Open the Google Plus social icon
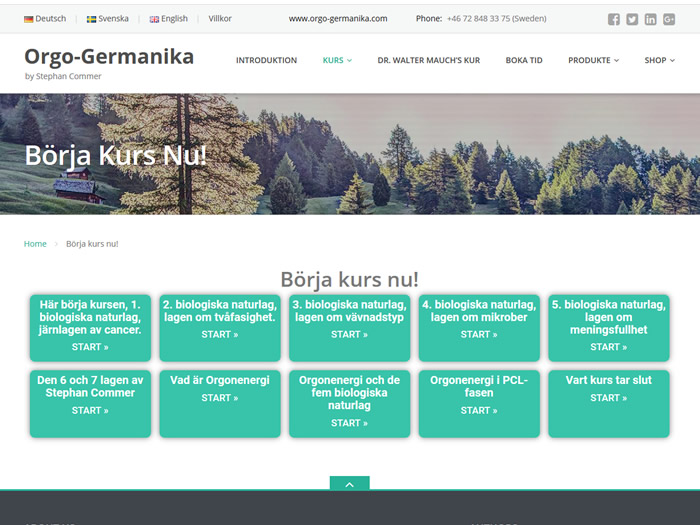 pyautogui.click(x=669, y=19)
